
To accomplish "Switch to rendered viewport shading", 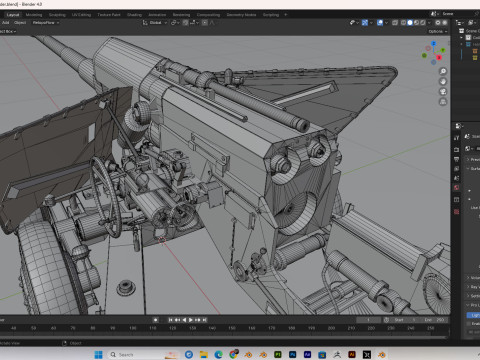I will (x=423, y=23).
